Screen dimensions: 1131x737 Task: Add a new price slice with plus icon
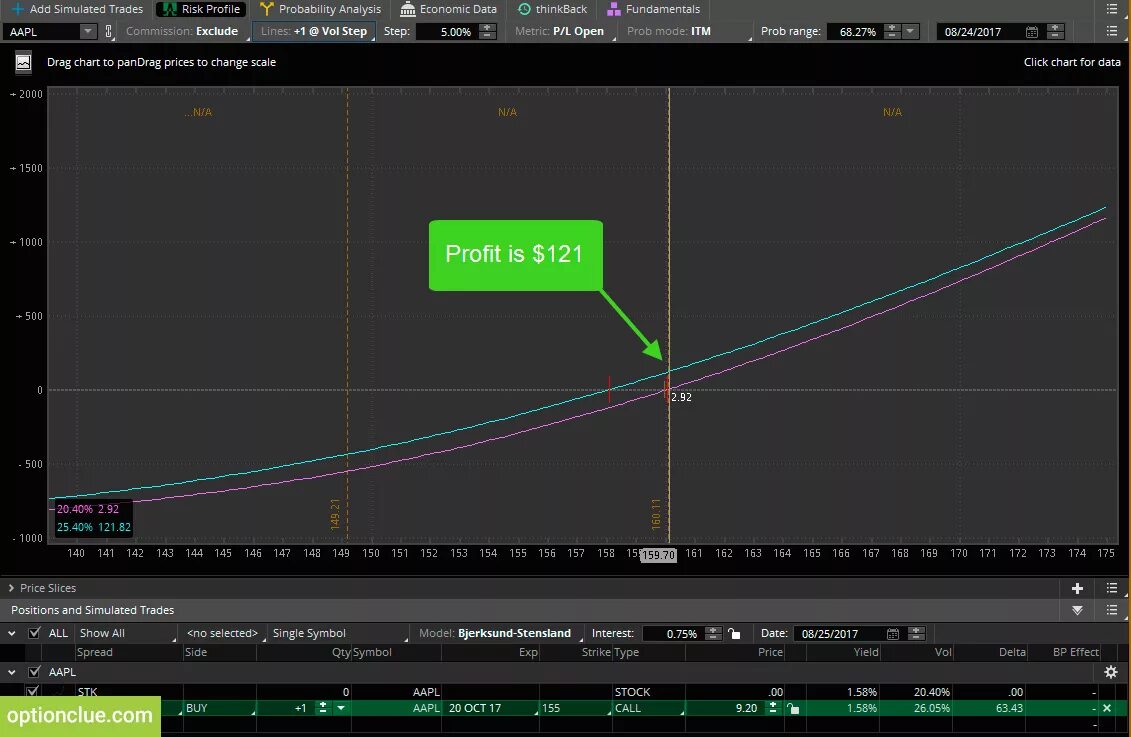(1078, 588)
